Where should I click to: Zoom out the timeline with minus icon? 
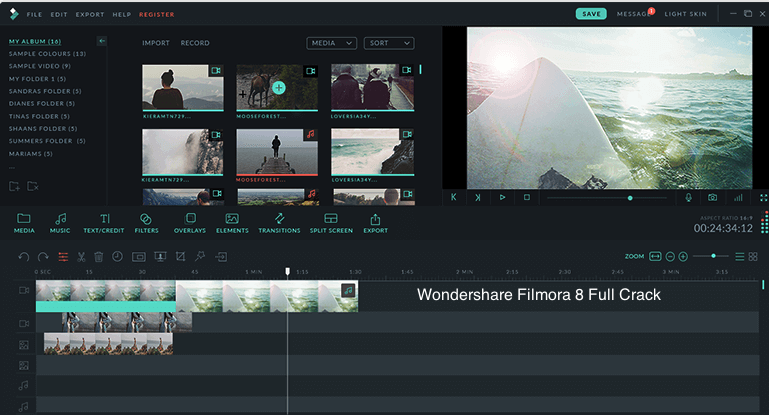click(x=670, y=256)
